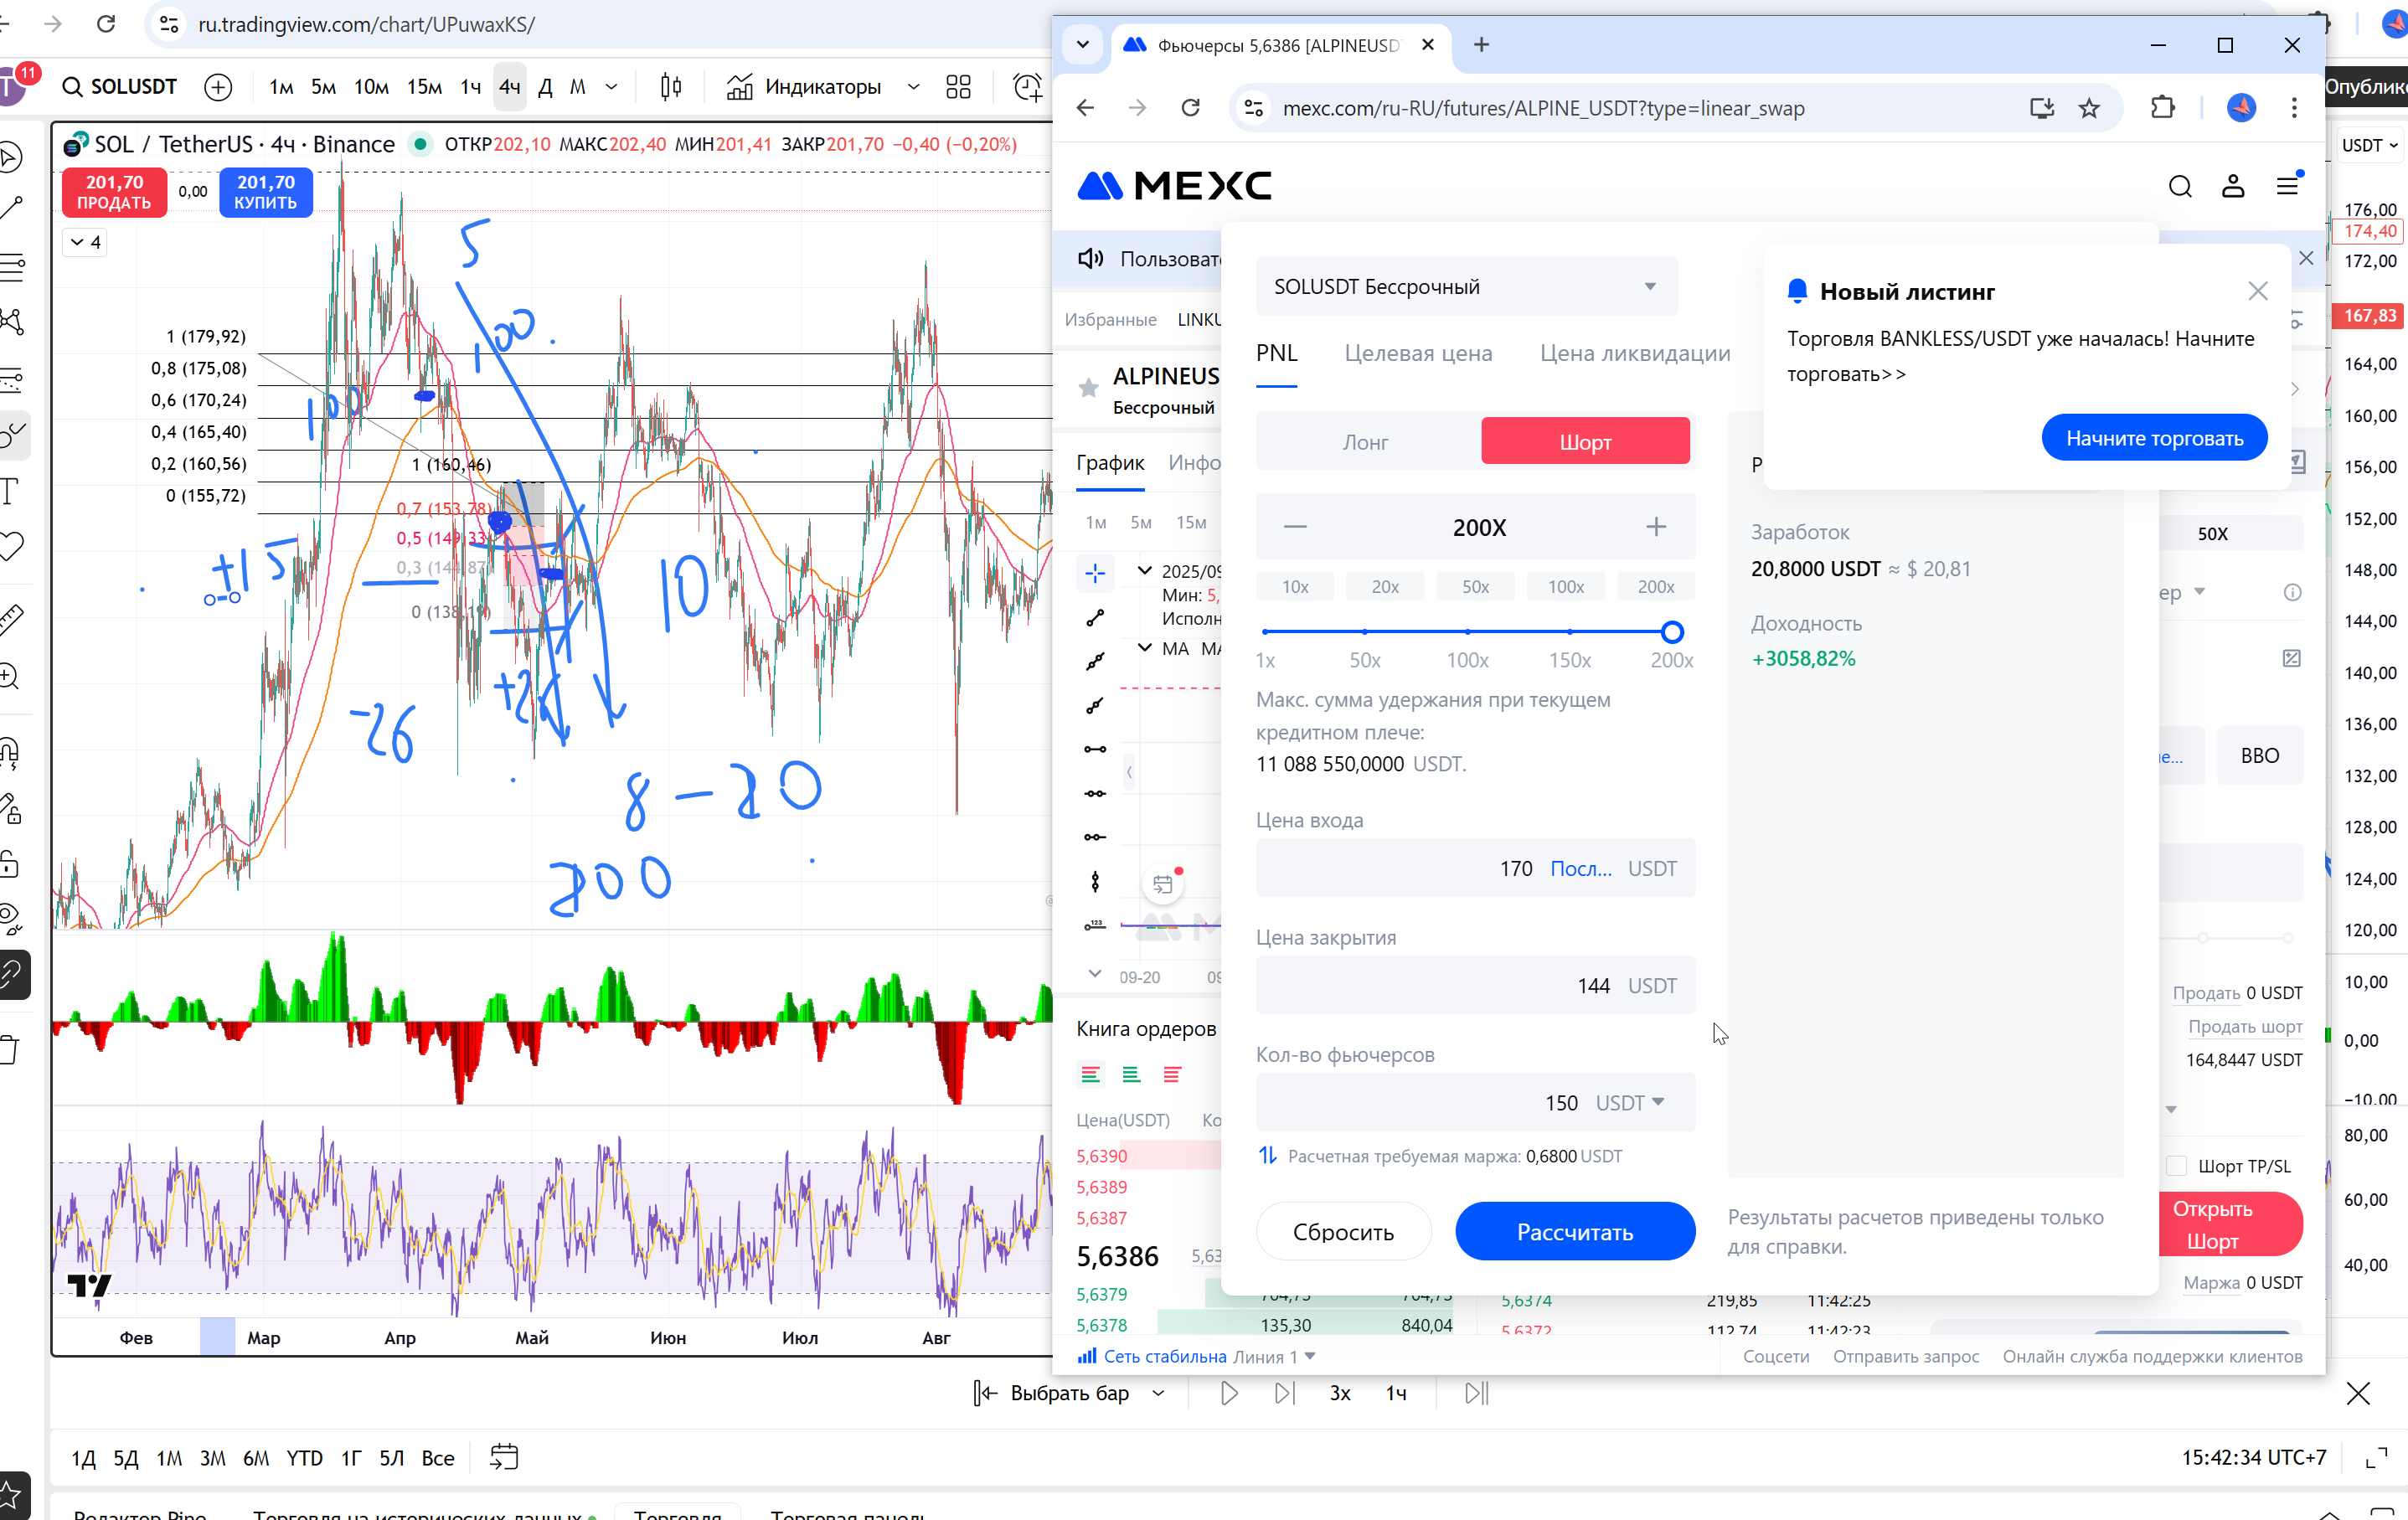Enable the Шорт TP/SL checkbox
This screenshot has width=2408, height=1520.
2176,1166
